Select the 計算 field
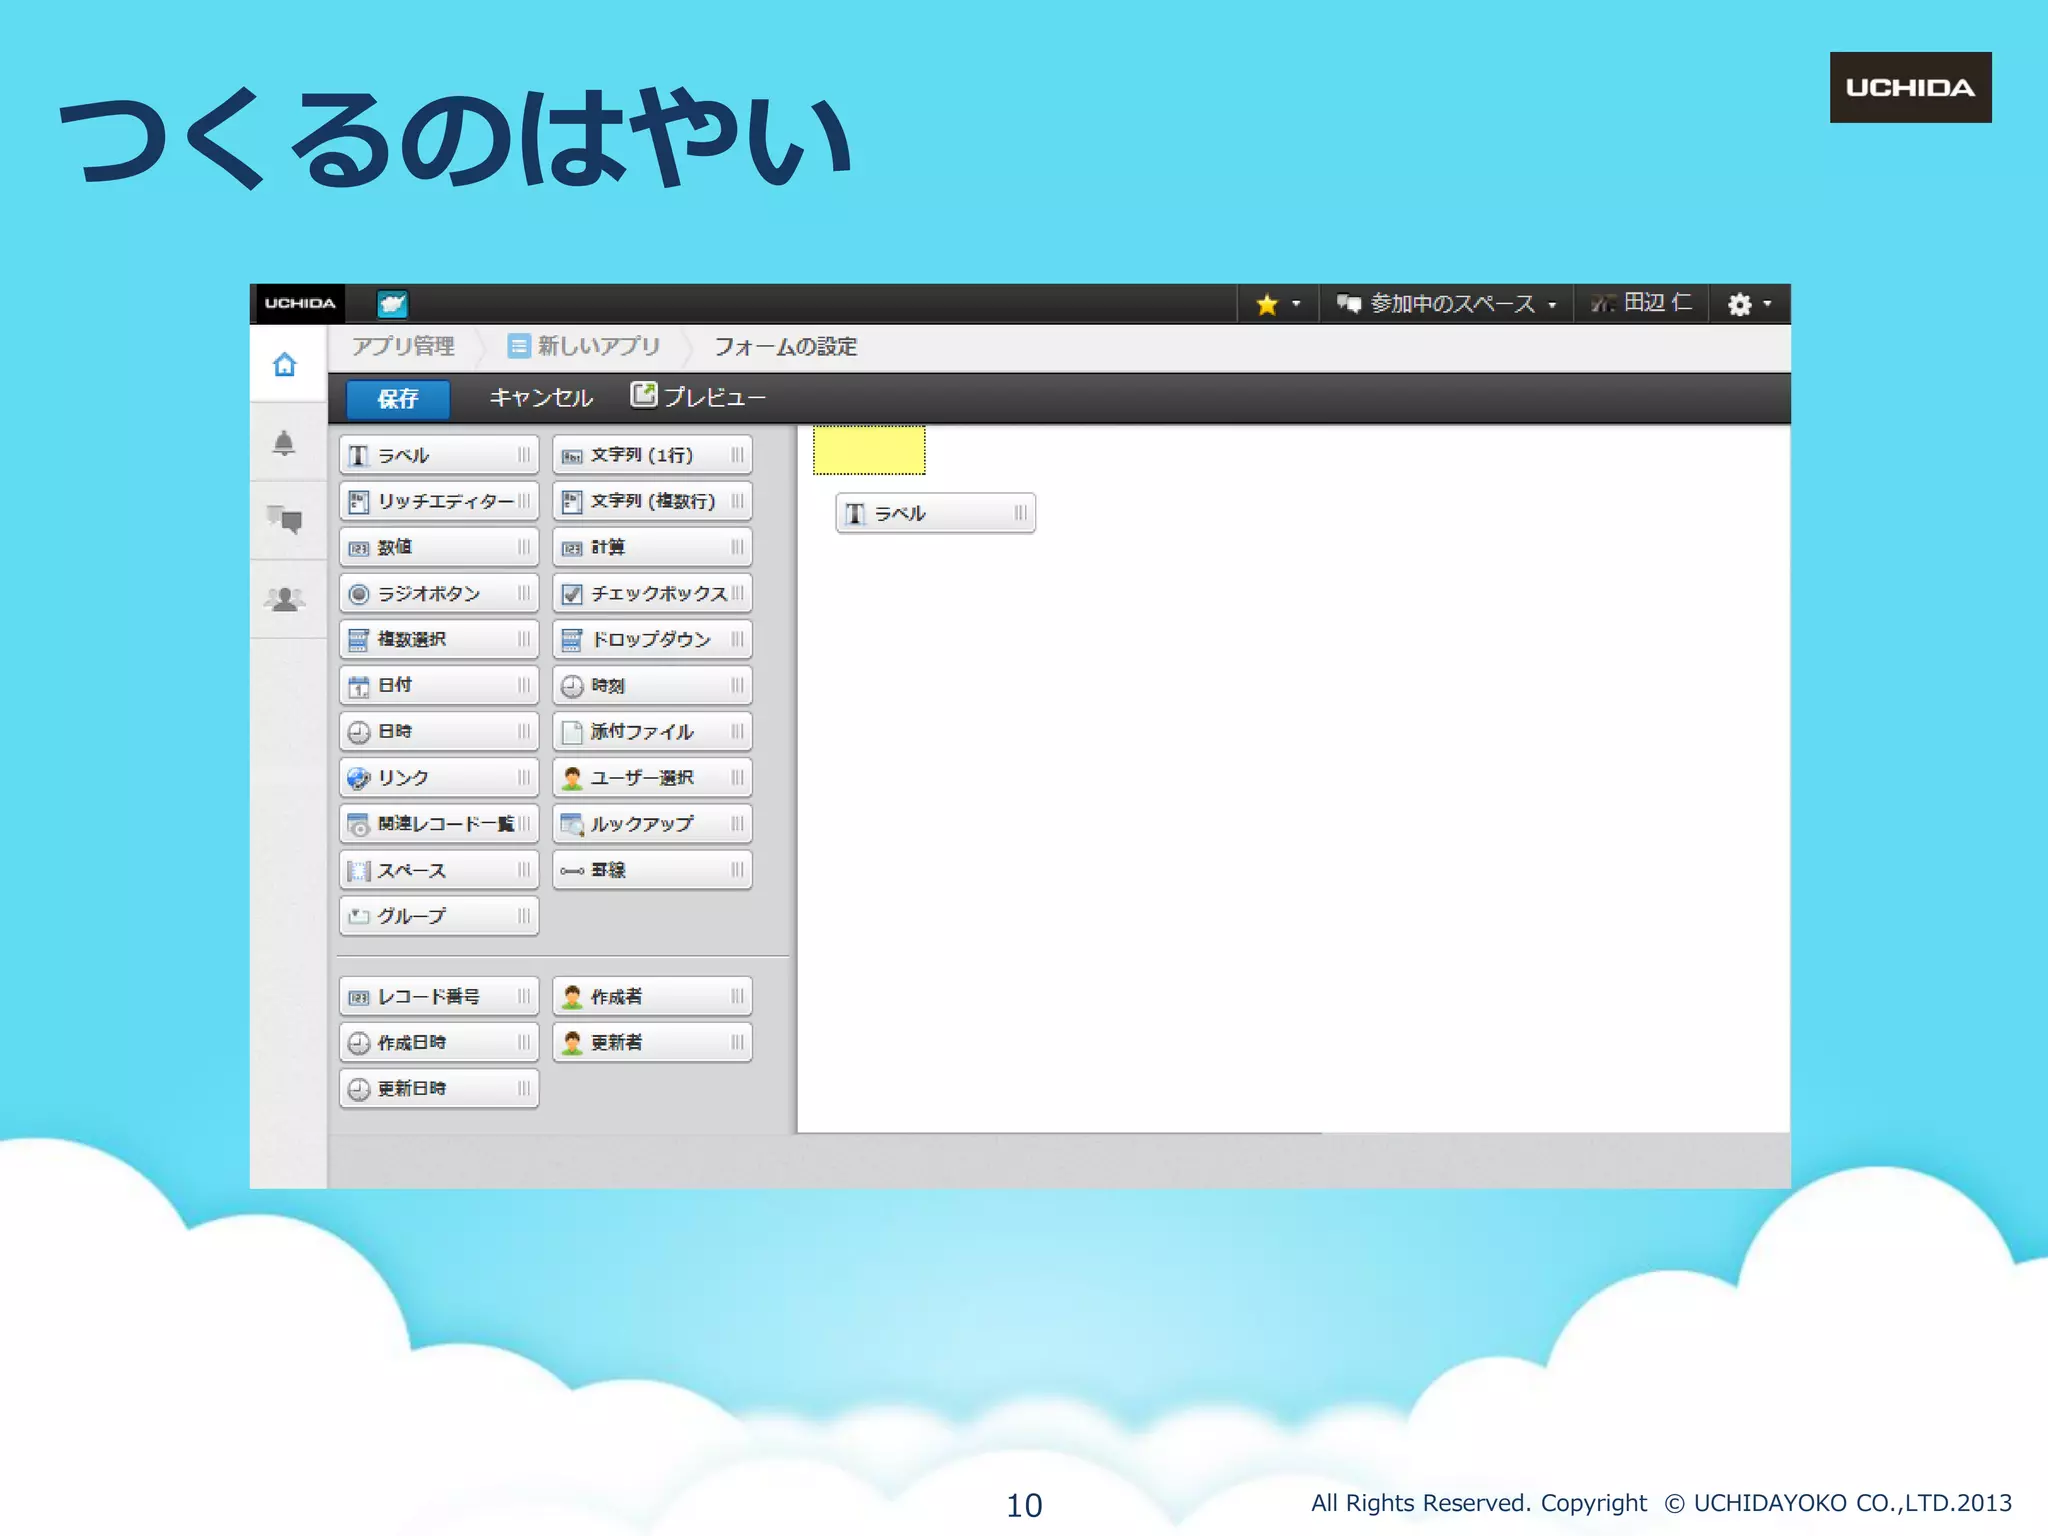This screenshot has width=2048, height=1536. point(652,547)
